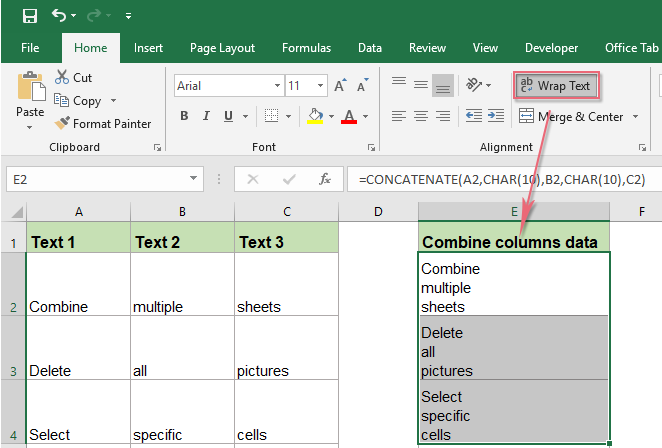The height and width of the screenshot is (448, 662).
Task: Select Align Left icon
Action: (x=399, y=116)
